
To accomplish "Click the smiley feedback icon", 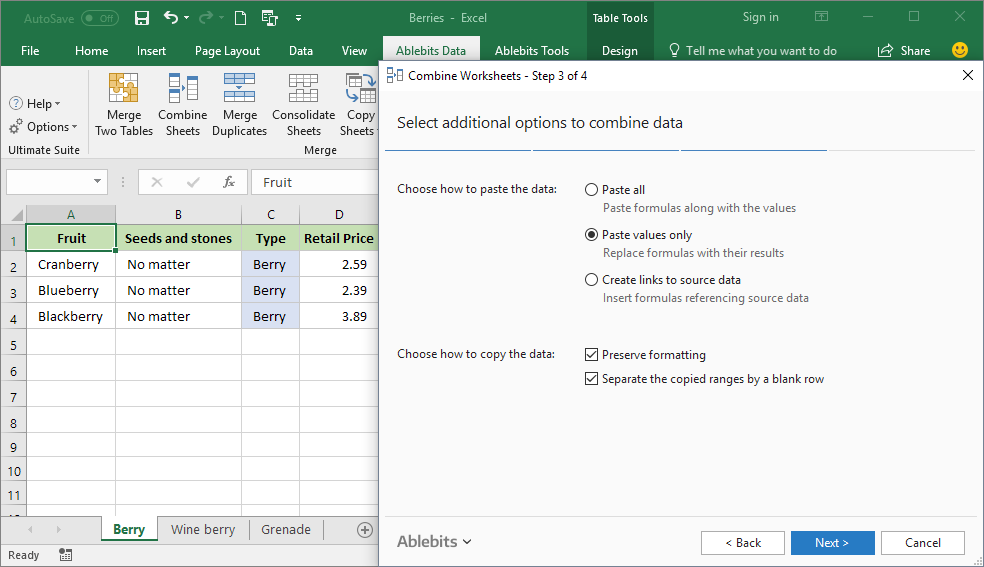I will [x=960, y=50].
